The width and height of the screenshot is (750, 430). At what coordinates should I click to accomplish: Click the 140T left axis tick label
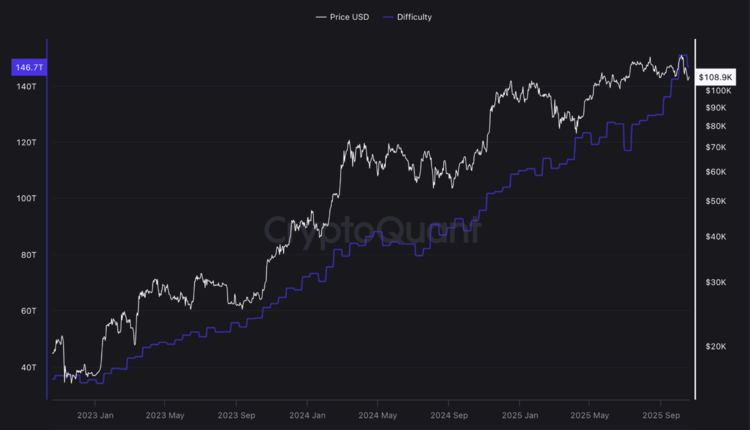(25, 87)
